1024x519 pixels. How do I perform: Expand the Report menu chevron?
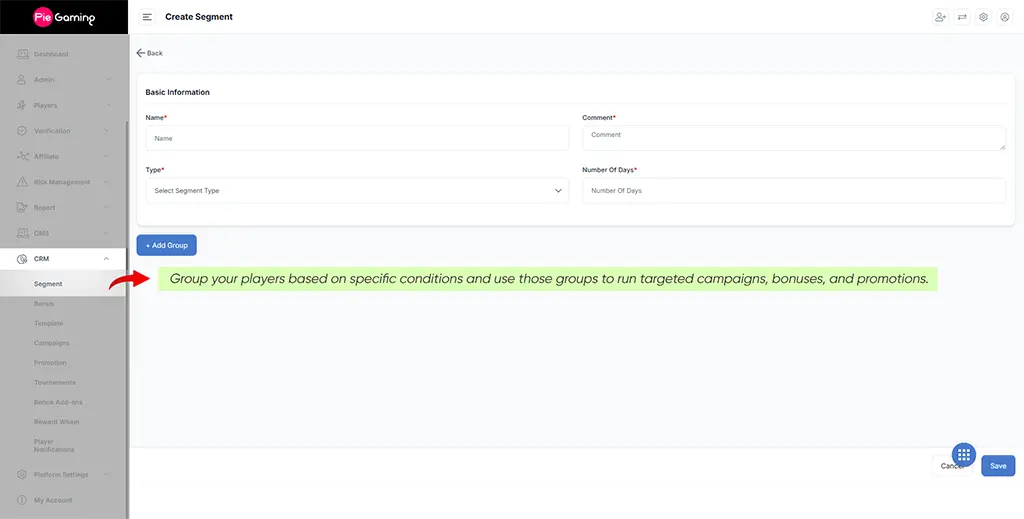click(x=107, y=208)
